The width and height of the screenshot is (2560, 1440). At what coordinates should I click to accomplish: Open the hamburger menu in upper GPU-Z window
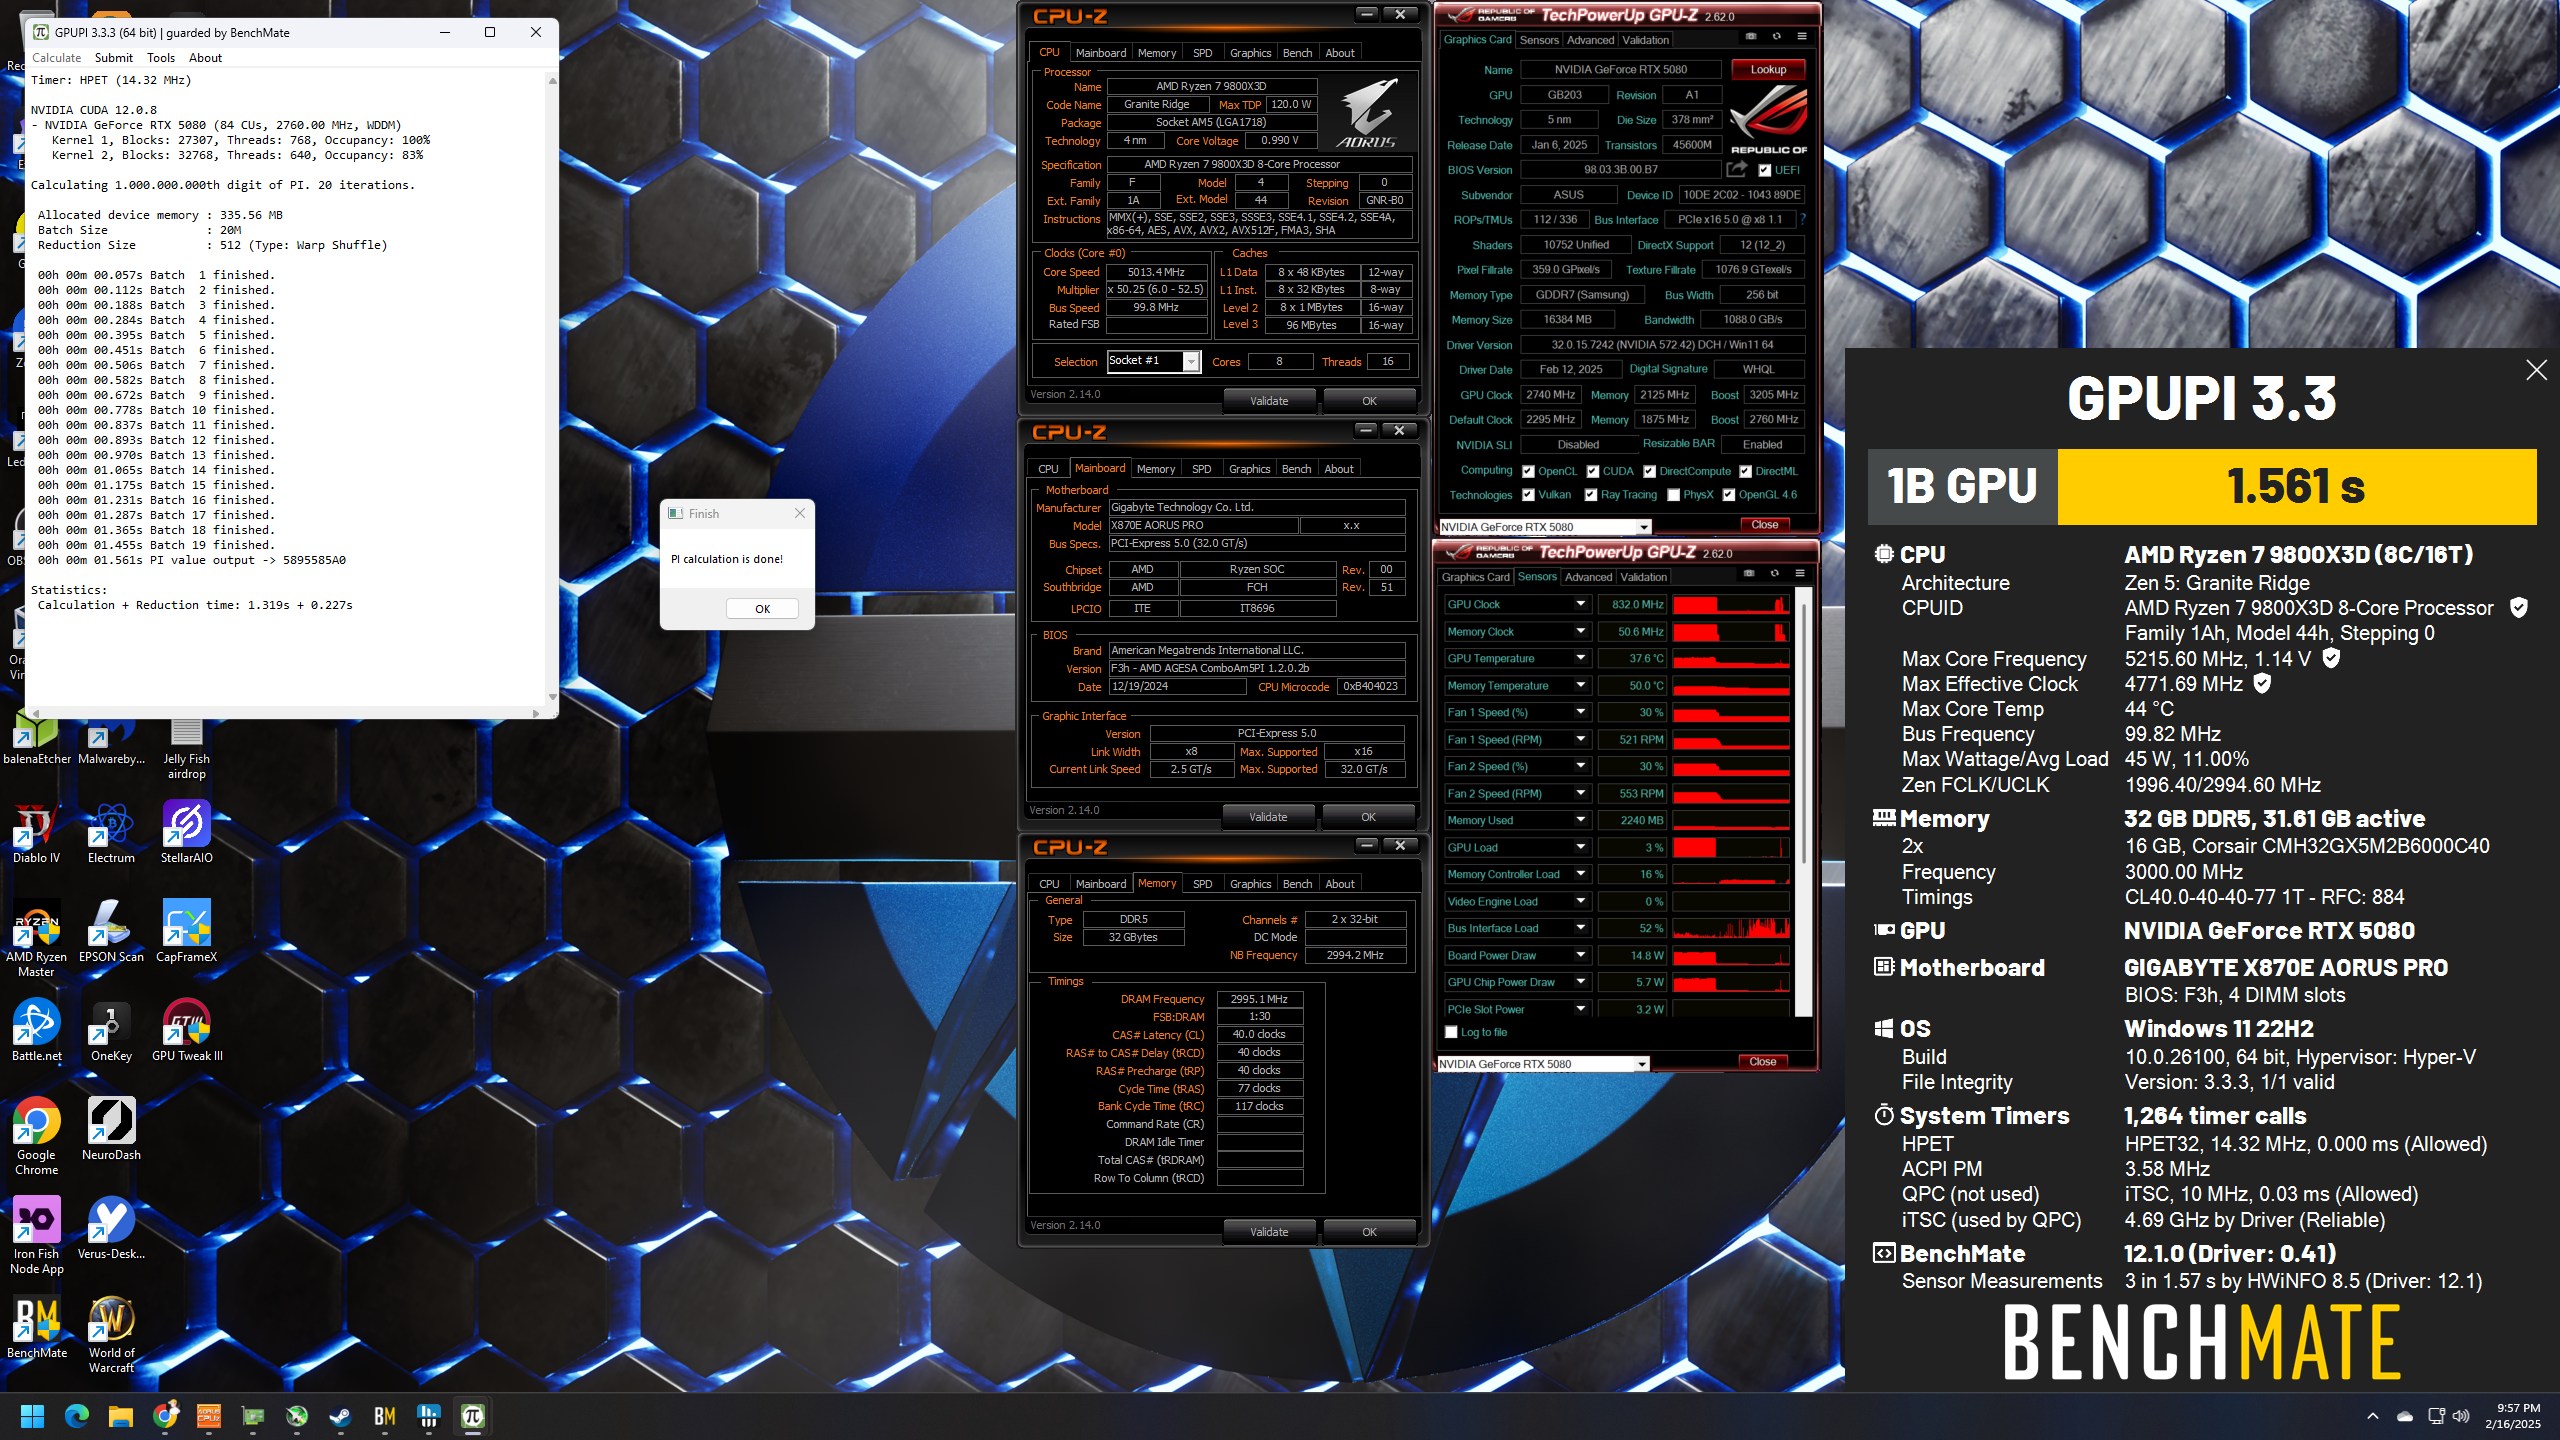pyautogui.click(x=1802, y=36)
